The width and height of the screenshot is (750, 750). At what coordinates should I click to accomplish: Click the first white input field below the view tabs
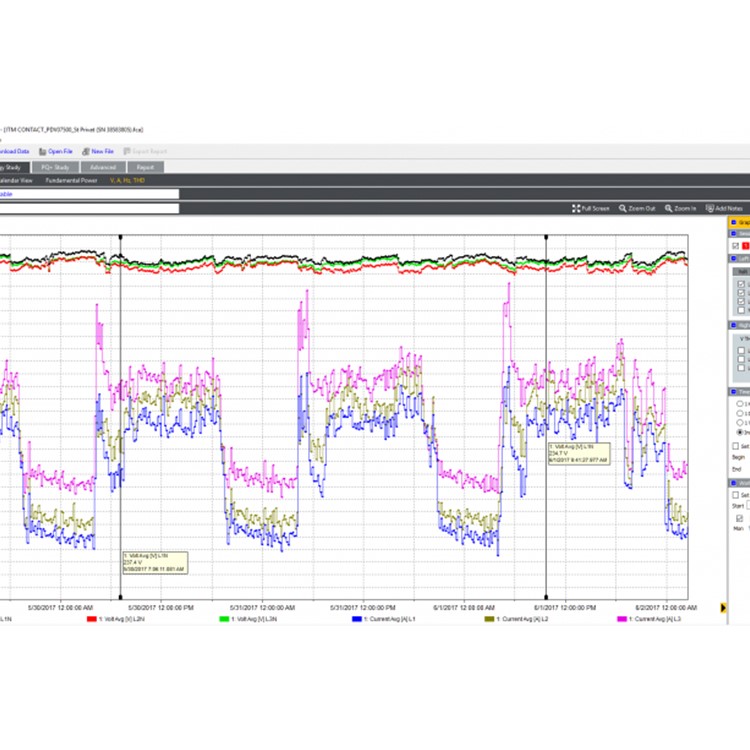[x=90, y=195]
